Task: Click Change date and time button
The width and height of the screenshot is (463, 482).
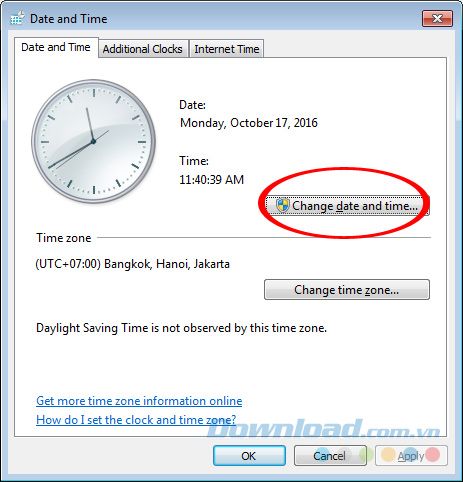Action: 347,206
